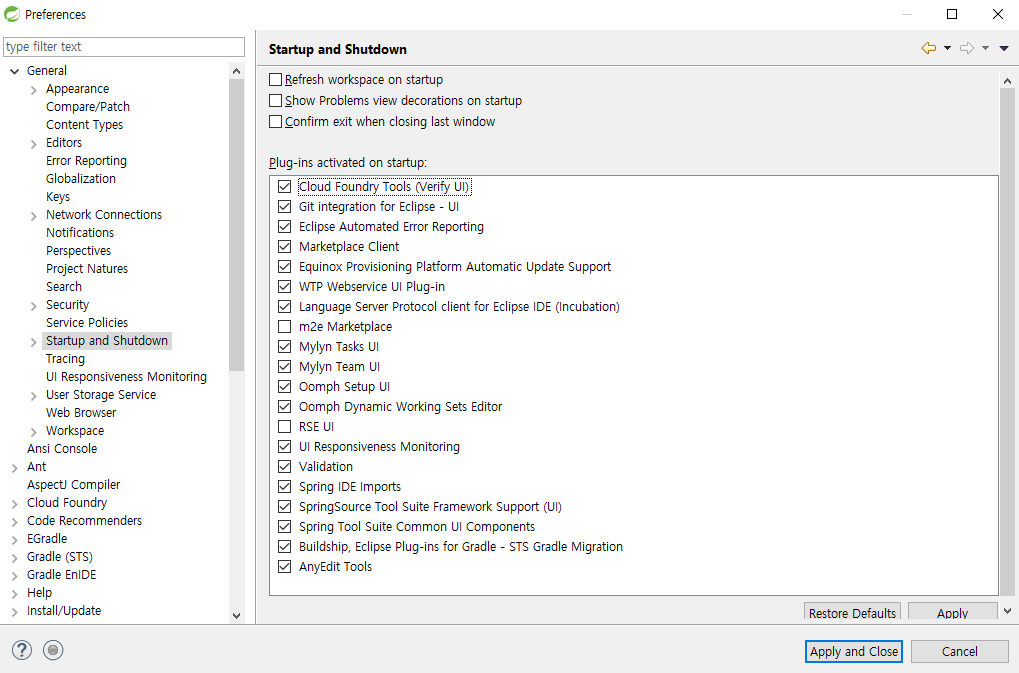Uncheck Git integration for Eclipse - UI
The height and width of the screenshot is (673, 1019).
point(284,207)
